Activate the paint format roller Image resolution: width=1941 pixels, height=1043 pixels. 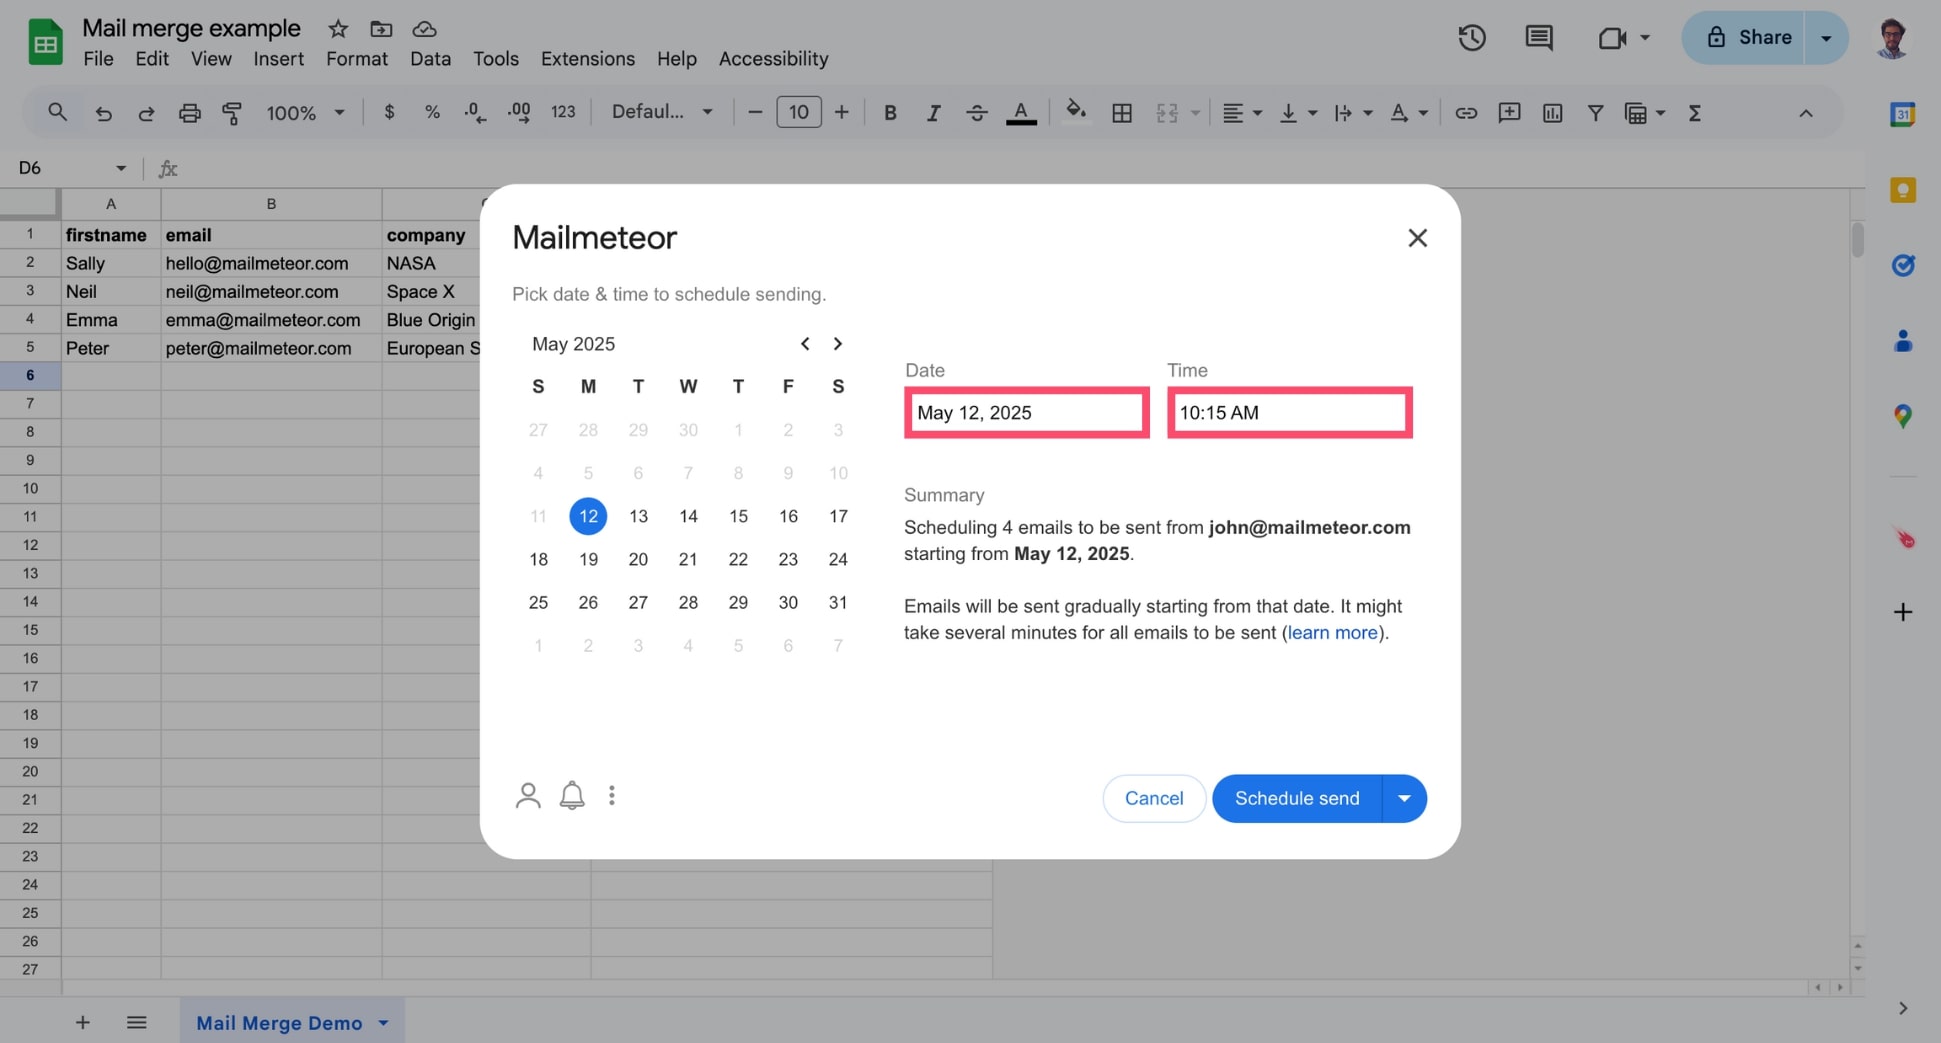(x=232, y=113)
